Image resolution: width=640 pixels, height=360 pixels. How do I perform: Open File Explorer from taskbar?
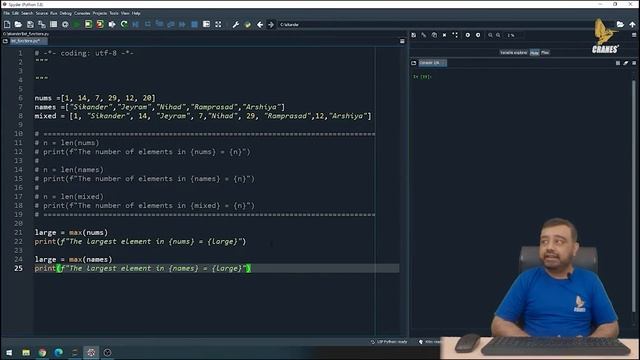tap(26, 352)
